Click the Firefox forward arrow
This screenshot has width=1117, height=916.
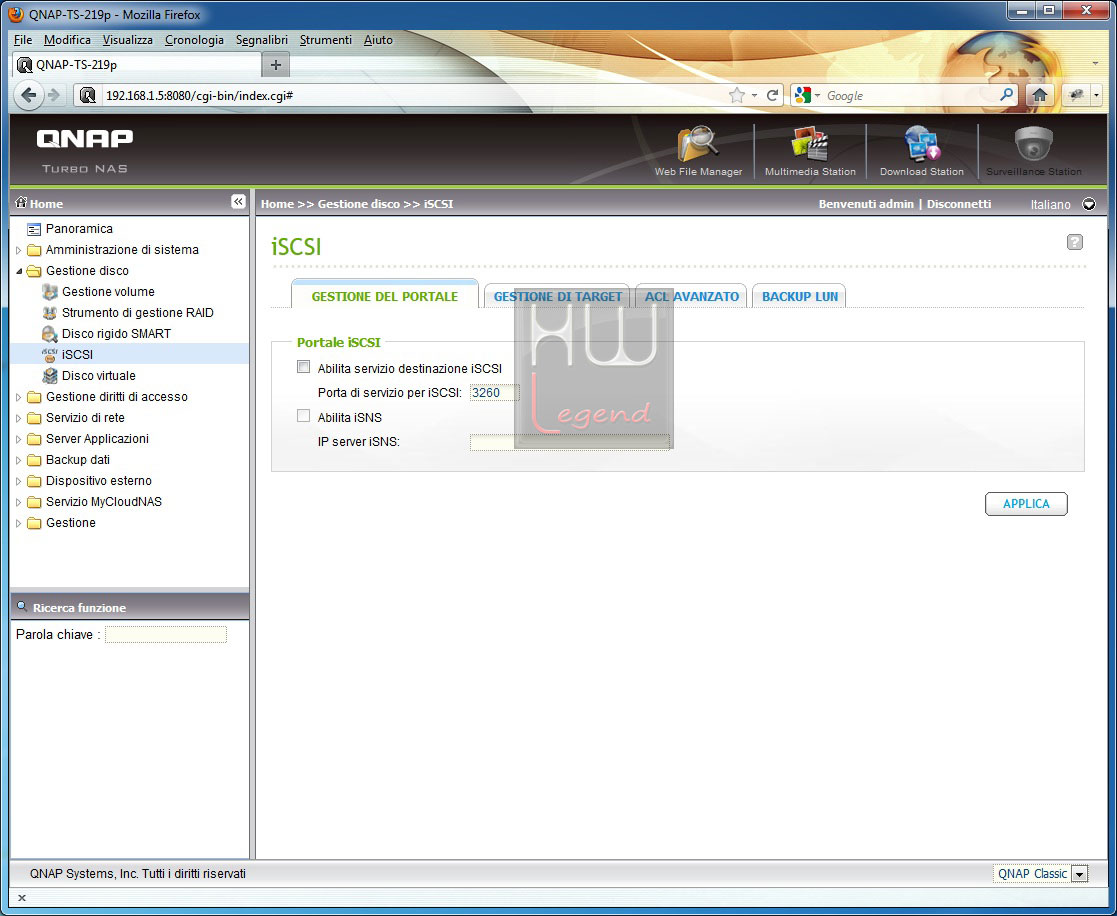[x=54, y=95]
